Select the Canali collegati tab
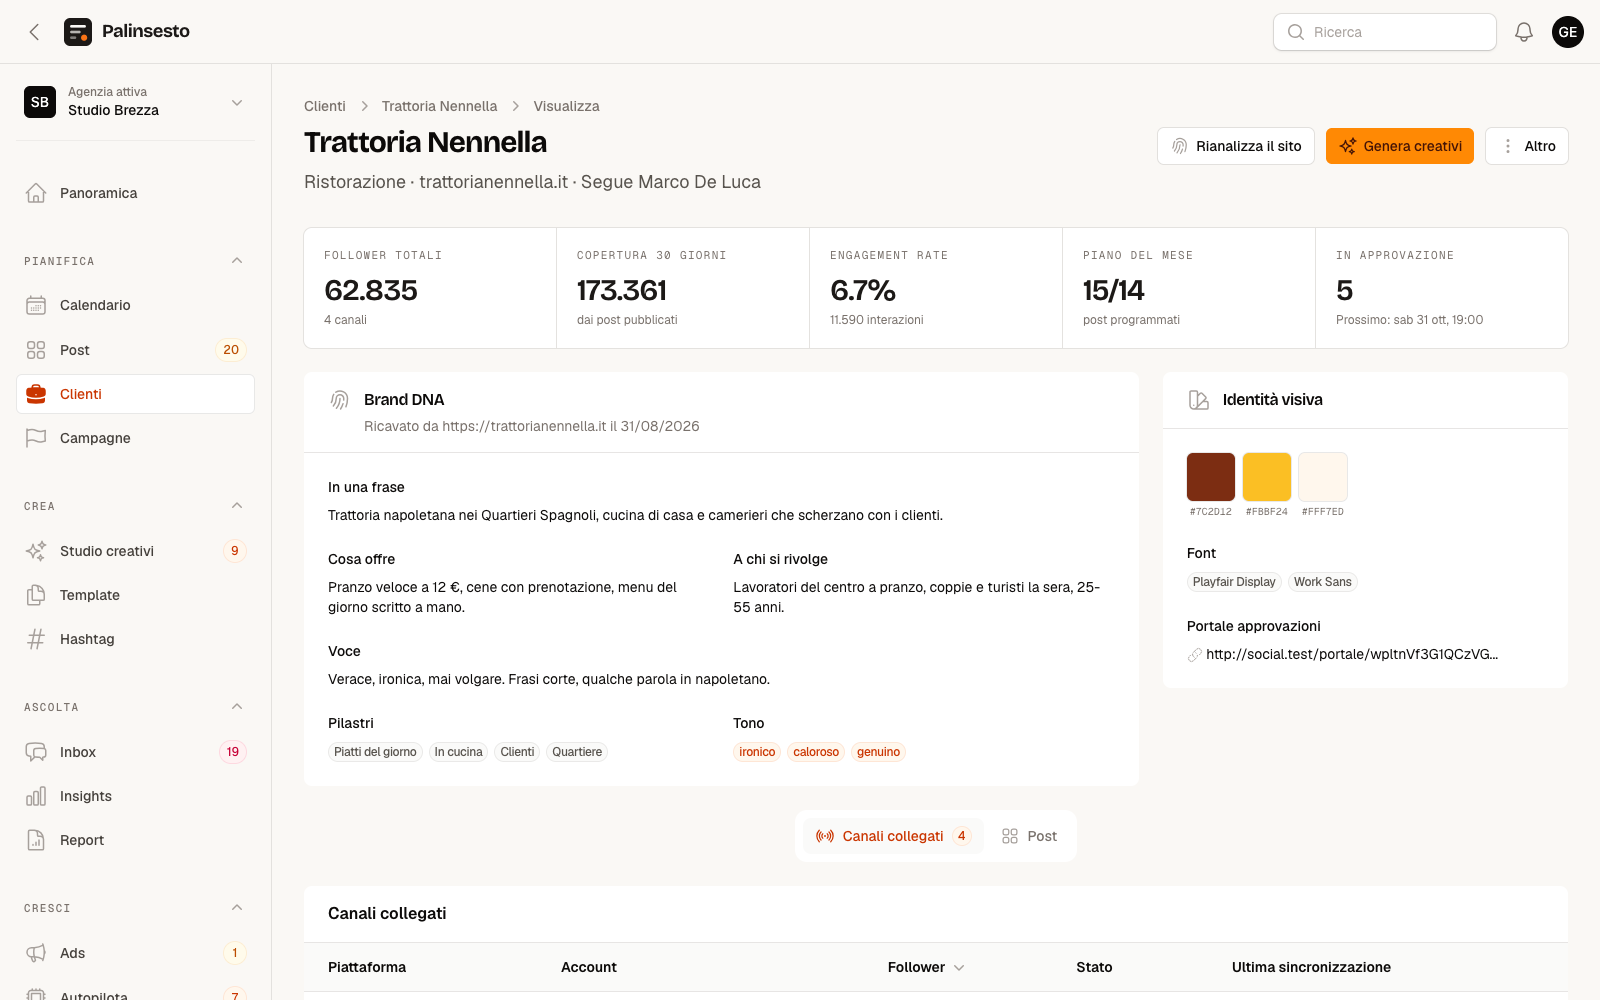Viewport: 1600px width, 1000px height. click(893, 836)
